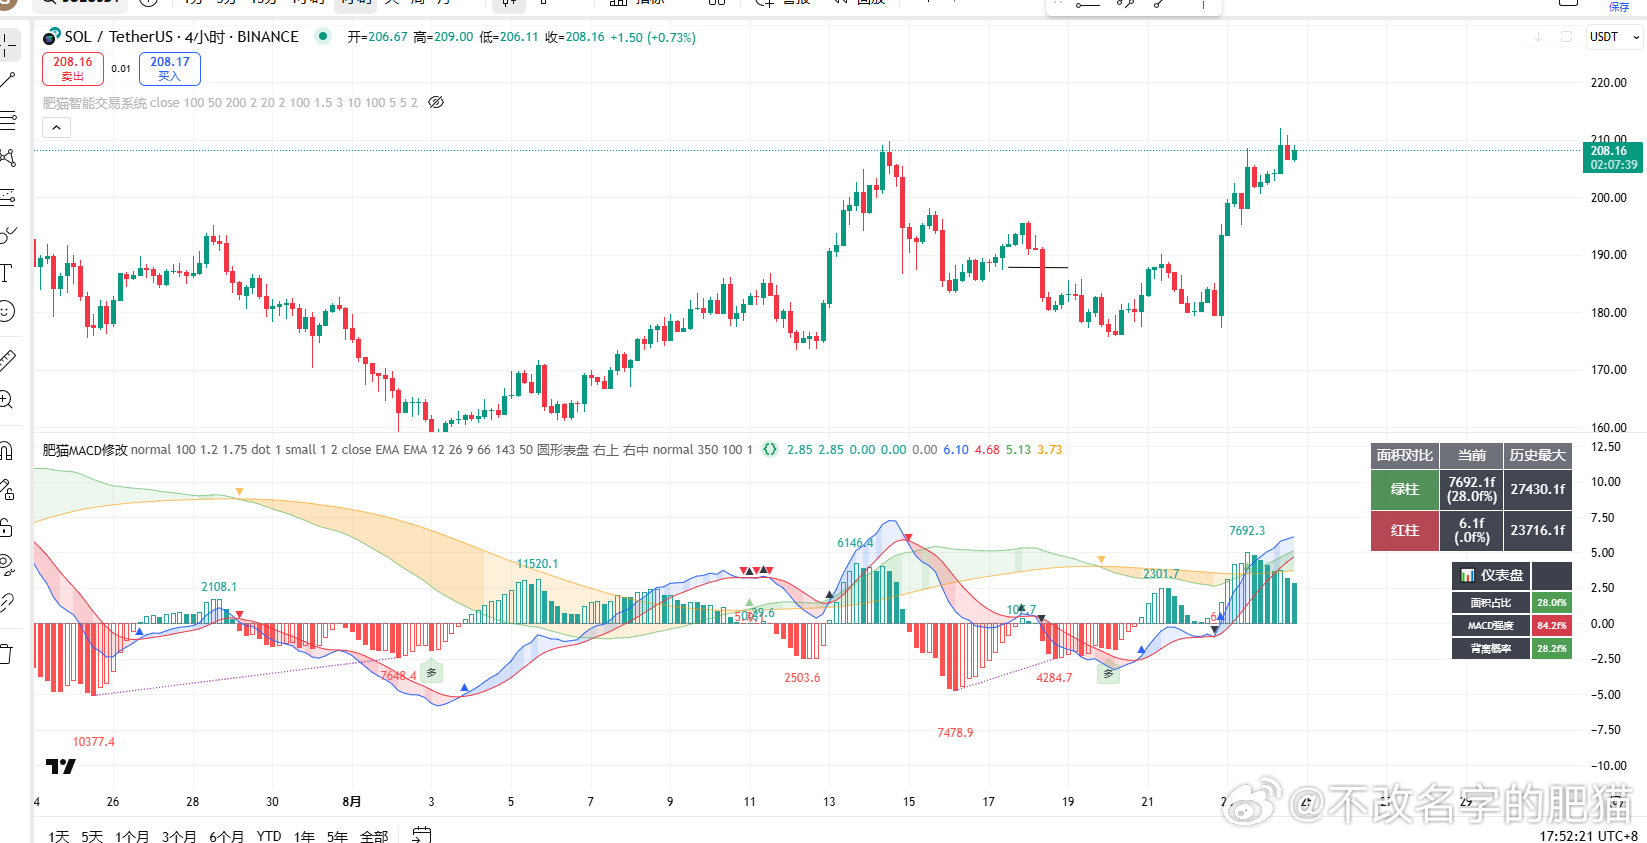The height and width of the screenshot is (843, 1647).
Task: Select the trend line drawing tool
Action: tap(8, 80)
